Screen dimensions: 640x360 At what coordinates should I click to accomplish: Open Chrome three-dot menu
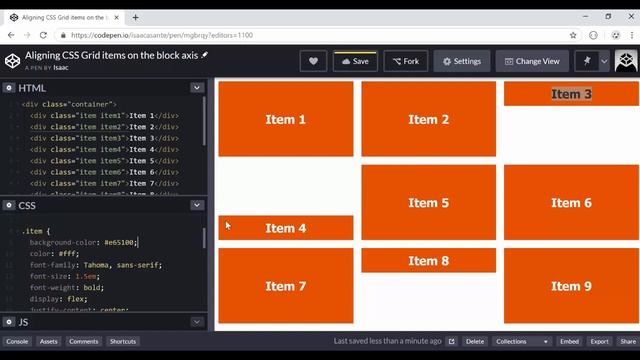(x=632, y=35)
